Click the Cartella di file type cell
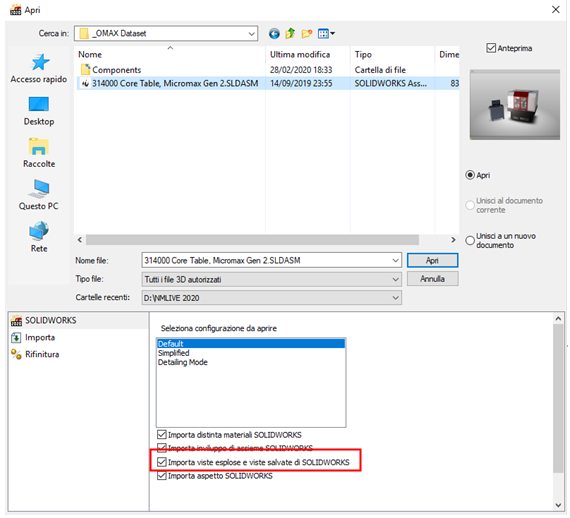Screen dimensions: 570x518 click(380, 70)
